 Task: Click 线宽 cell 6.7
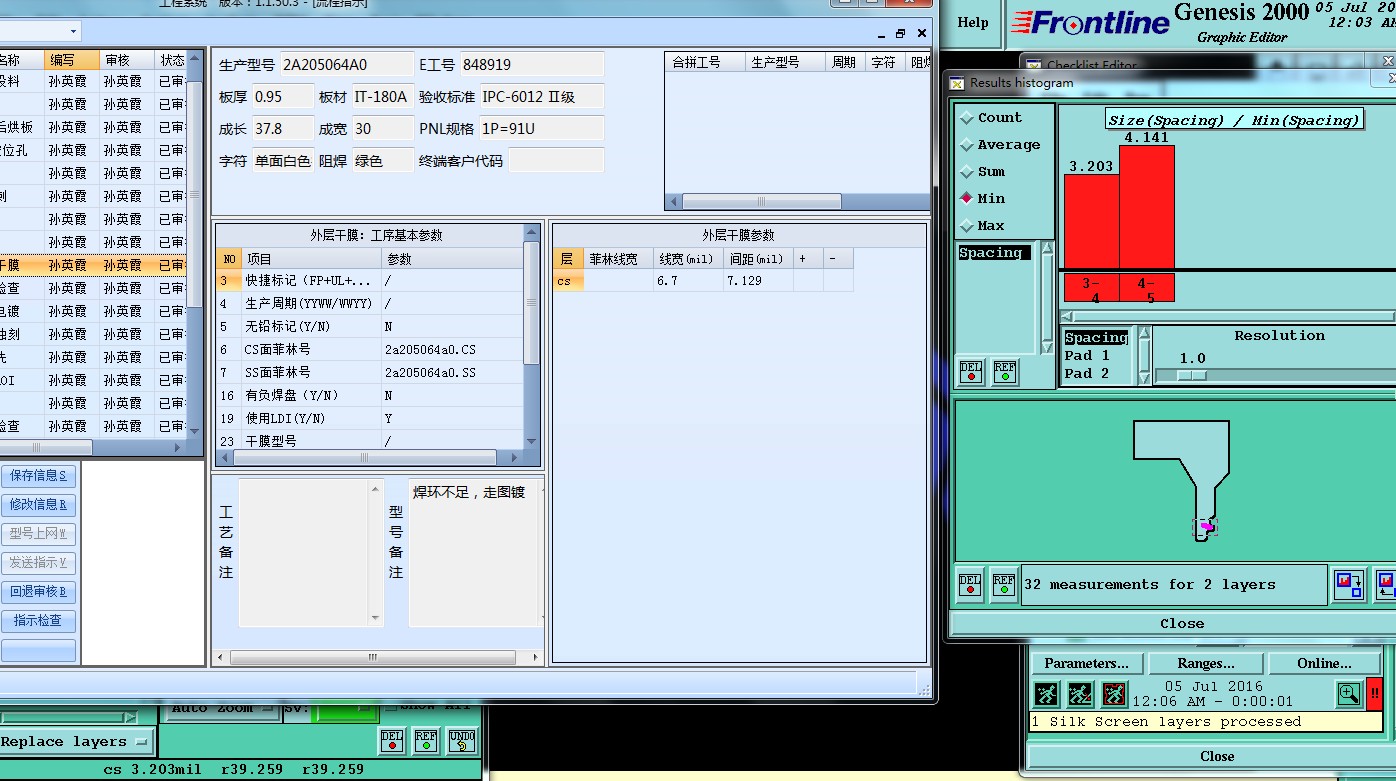tap(688, 281)
